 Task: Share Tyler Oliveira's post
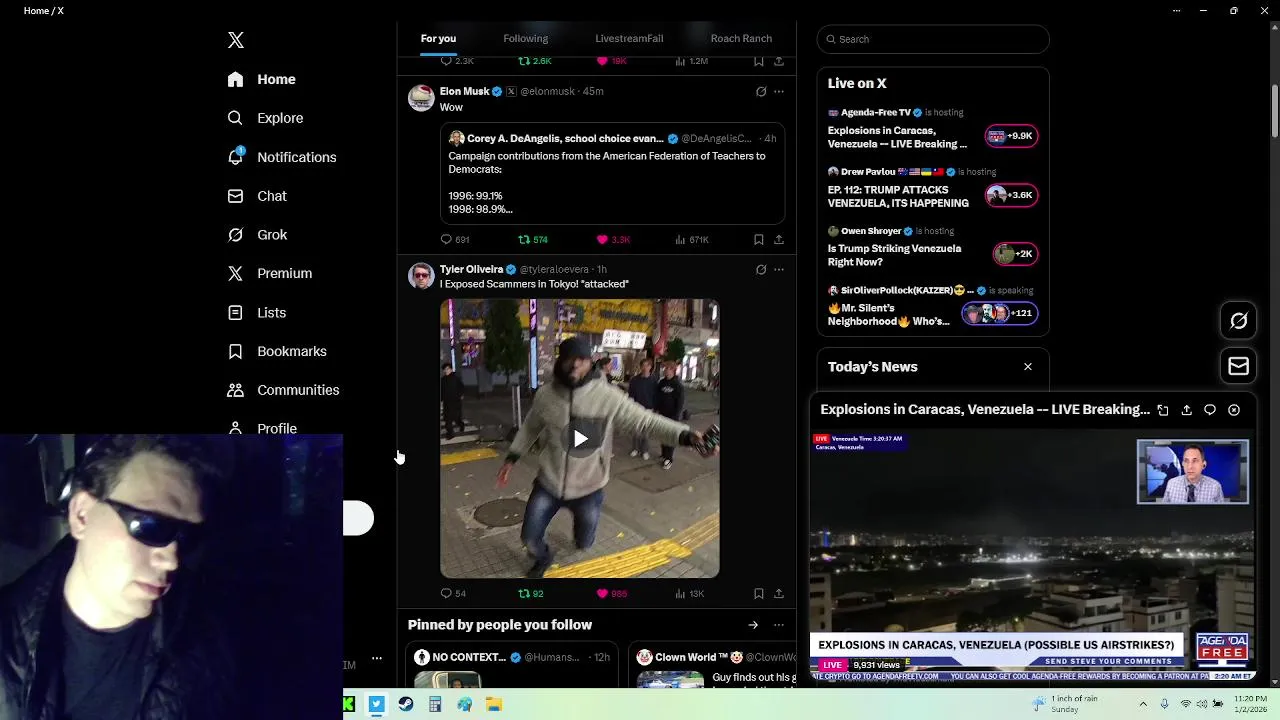[779, 593]
